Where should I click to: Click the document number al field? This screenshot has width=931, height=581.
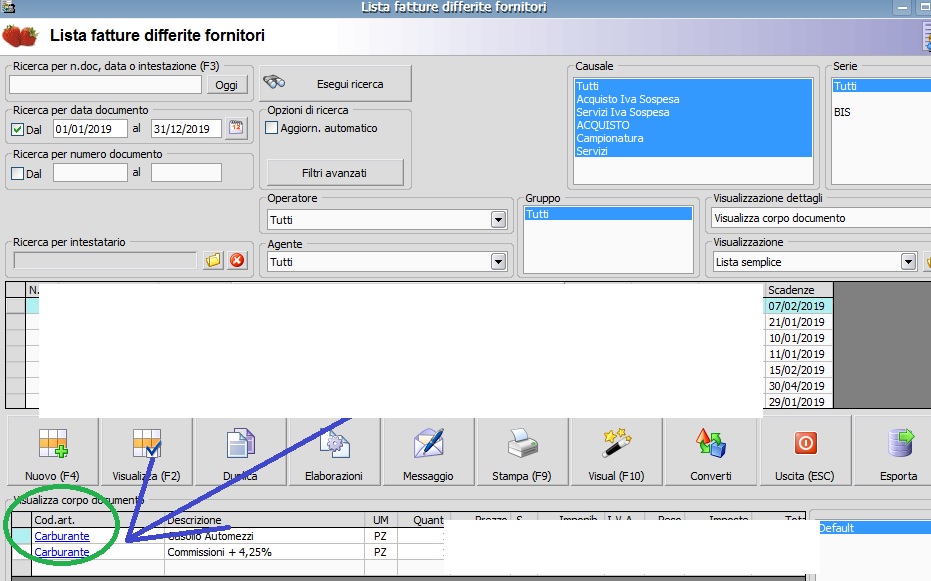pos(186,173)
